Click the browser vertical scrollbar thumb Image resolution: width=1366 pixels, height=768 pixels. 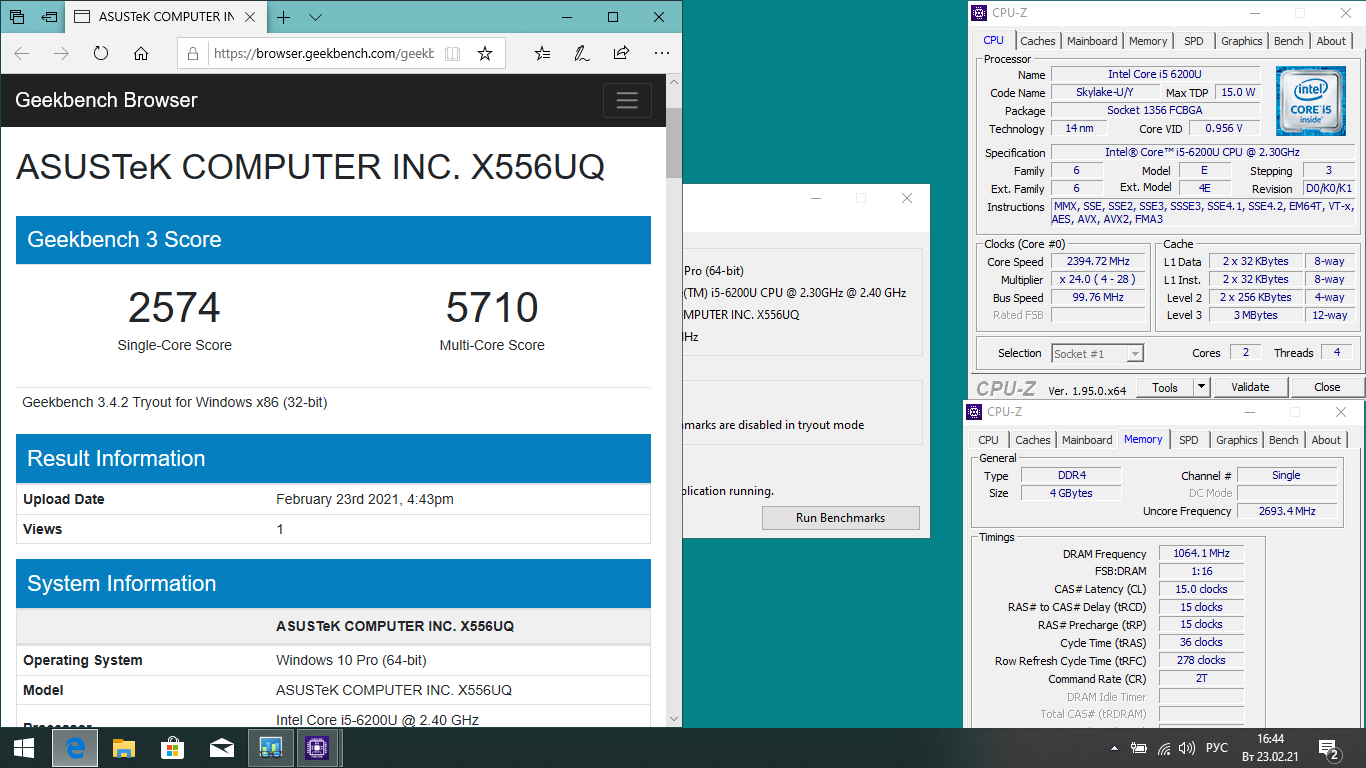pyautogui.click(x=673, y=143)
